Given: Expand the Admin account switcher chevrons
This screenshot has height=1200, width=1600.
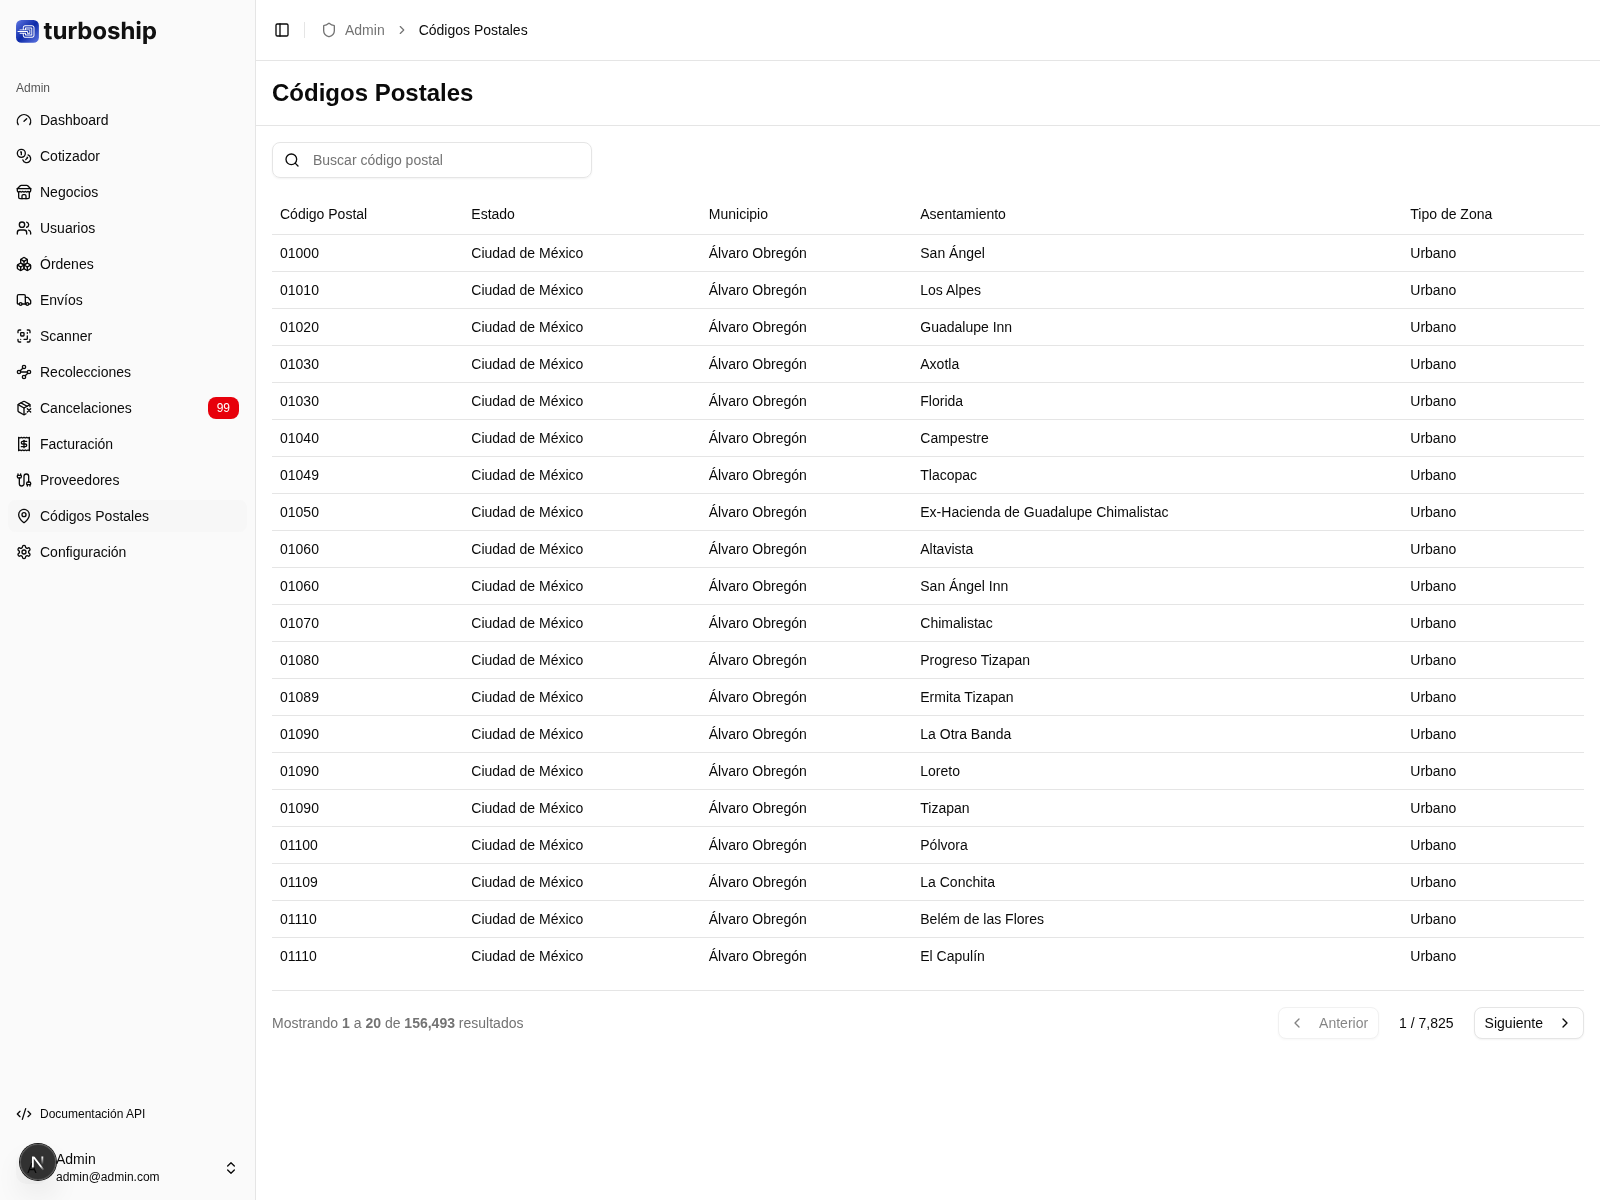Looking at the screenshot, I should [231, 1168].
